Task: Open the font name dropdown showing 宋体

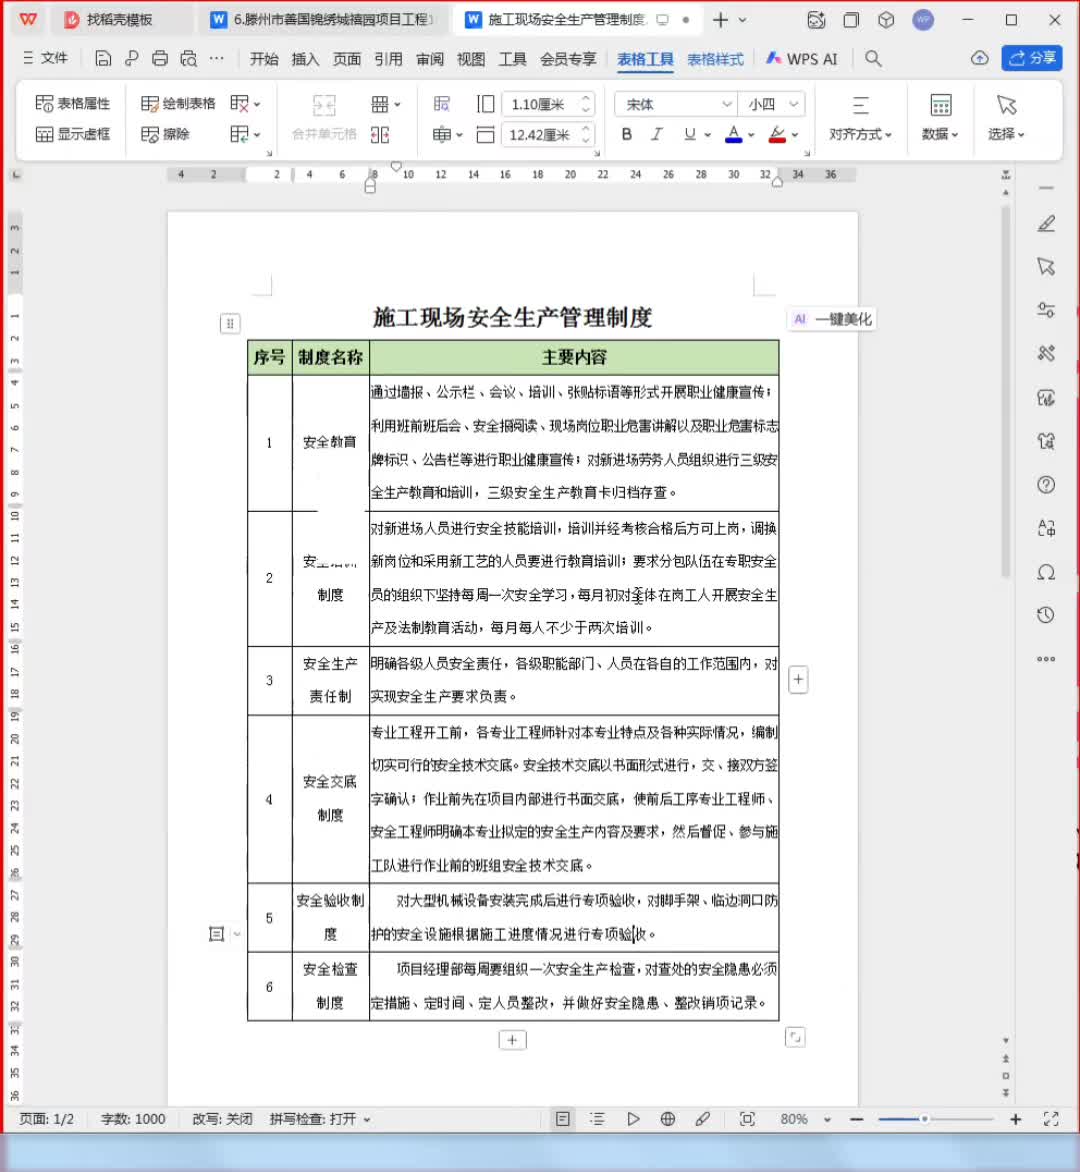Action: pos(675,103)
